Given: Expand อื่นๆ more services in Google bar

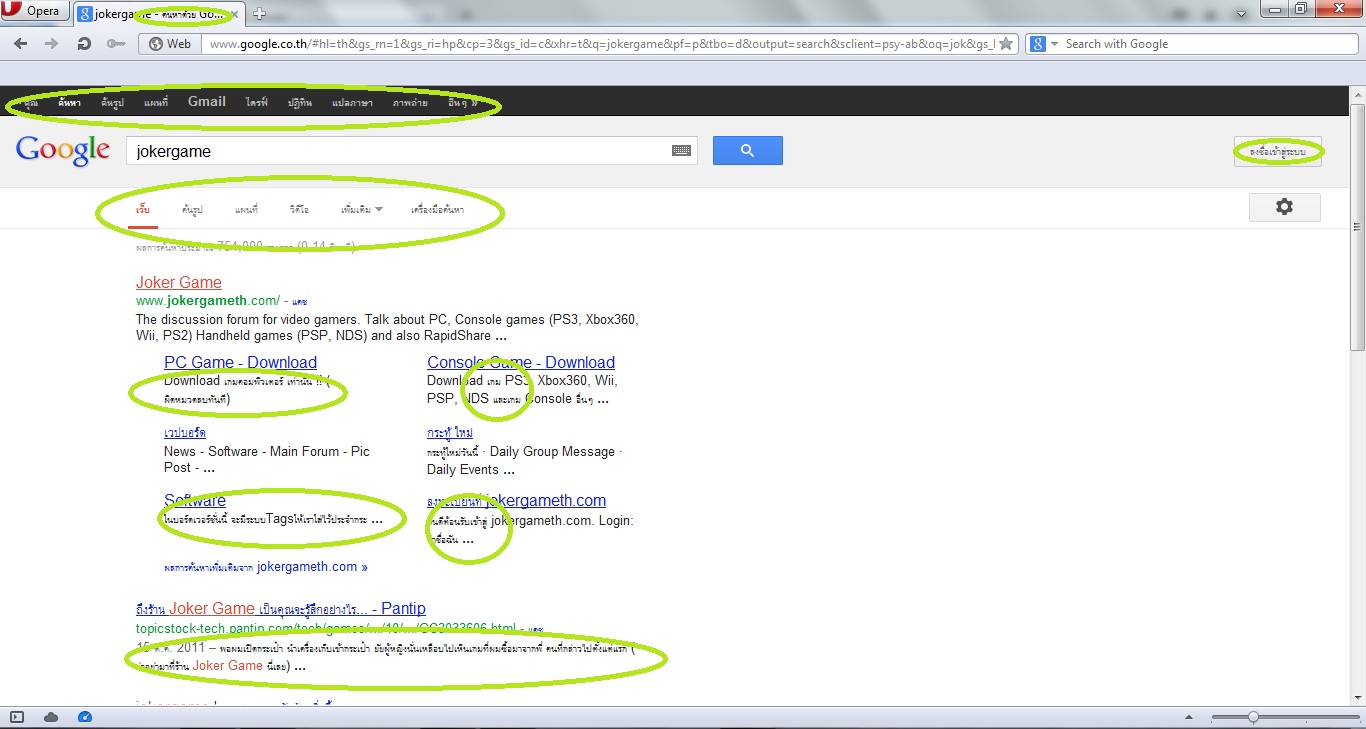Looking at the screenshot, I should (x=462, y=102).
